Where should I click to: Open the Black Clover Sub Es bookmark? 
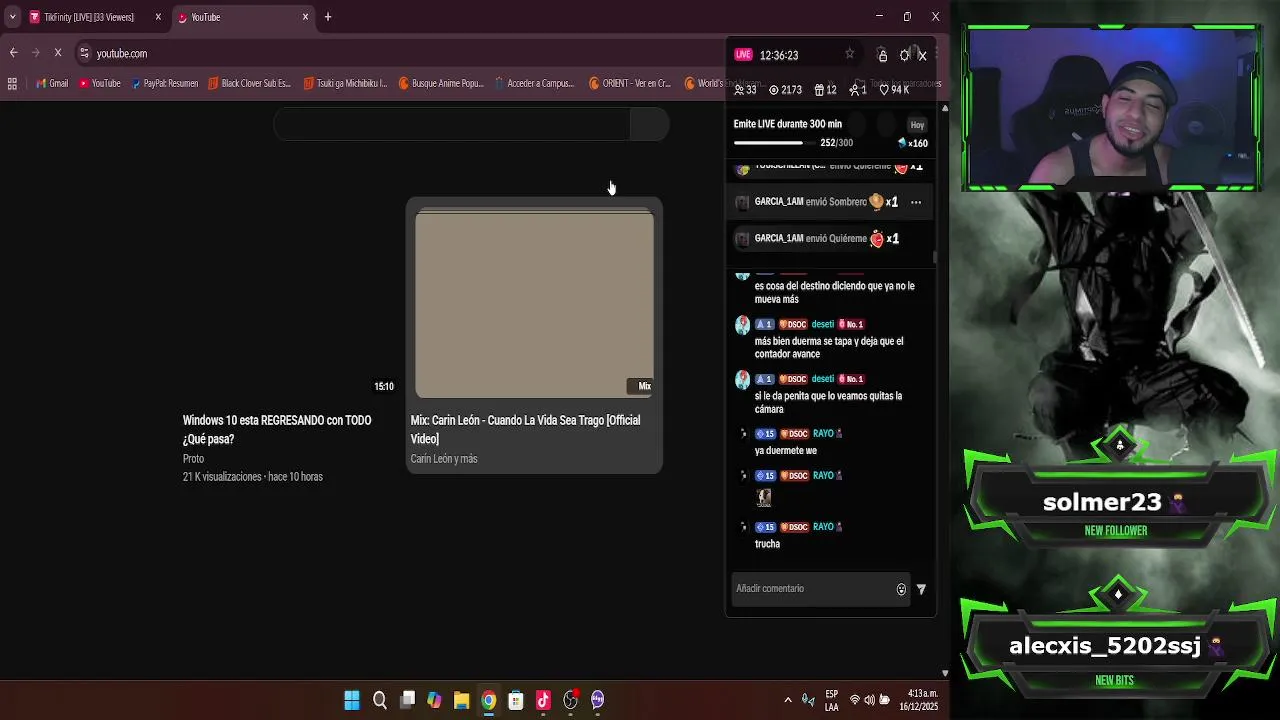click(249, 83)
